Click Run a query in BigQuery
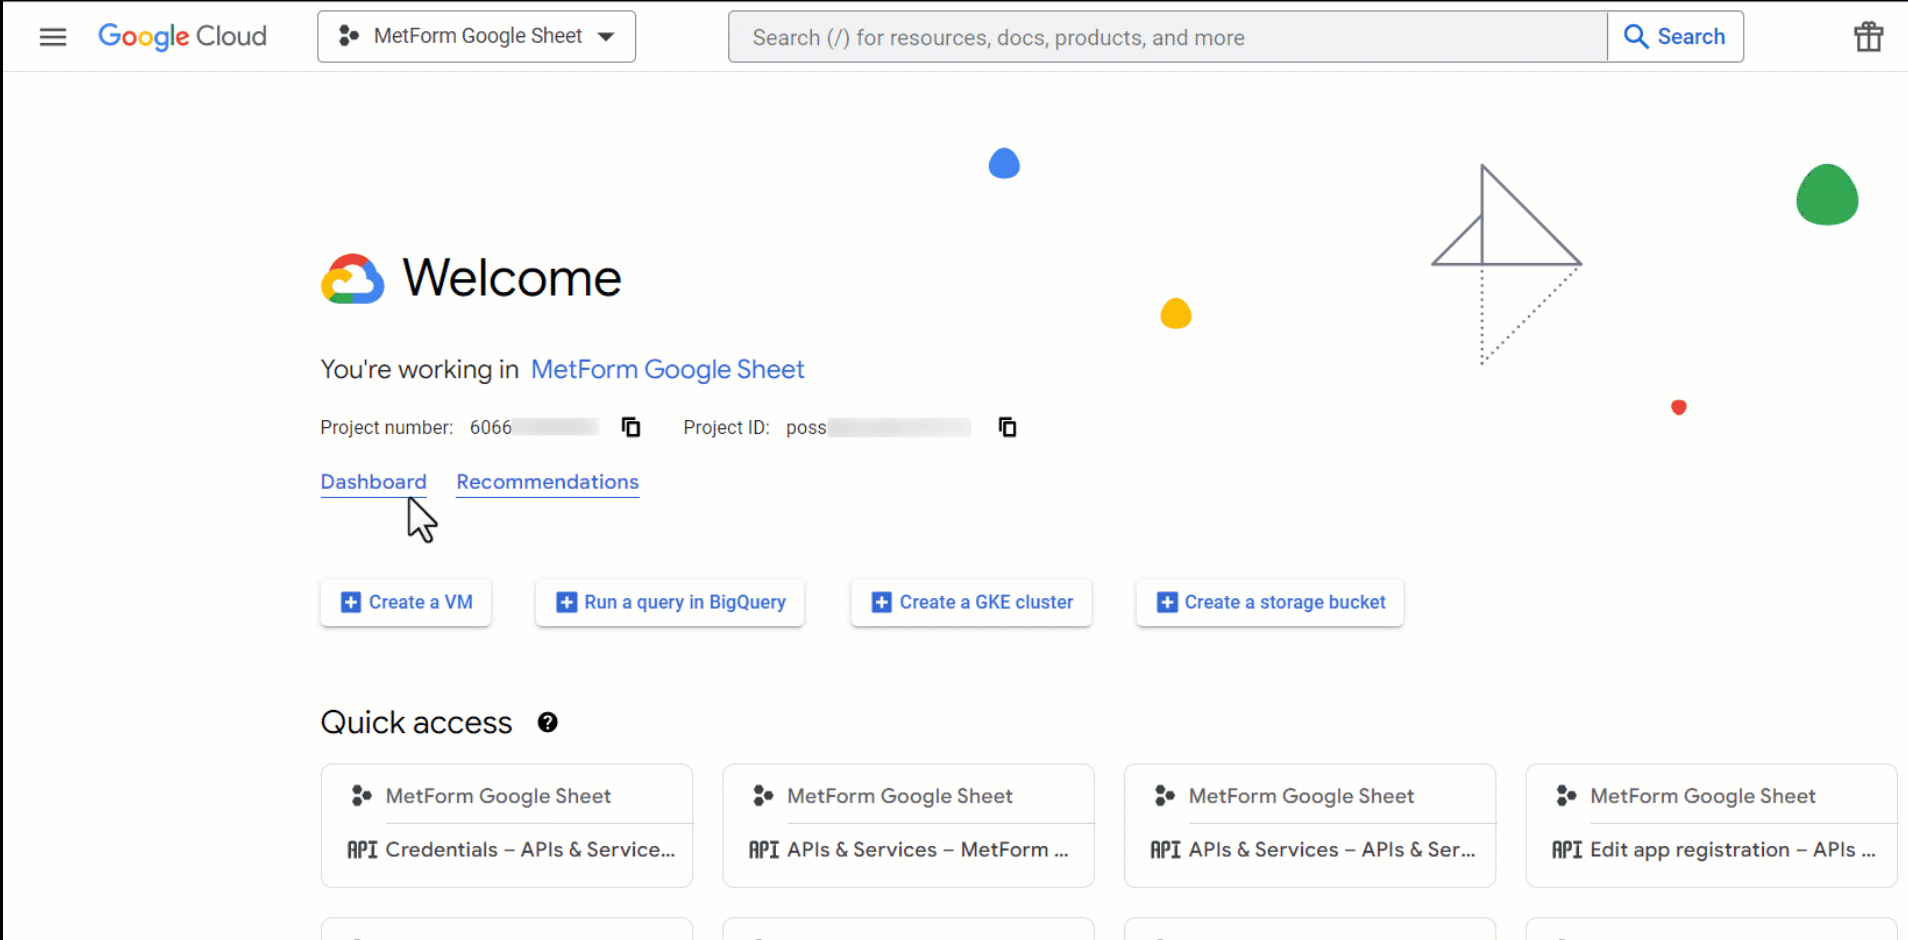The image size is (1908, 940). 669,602
